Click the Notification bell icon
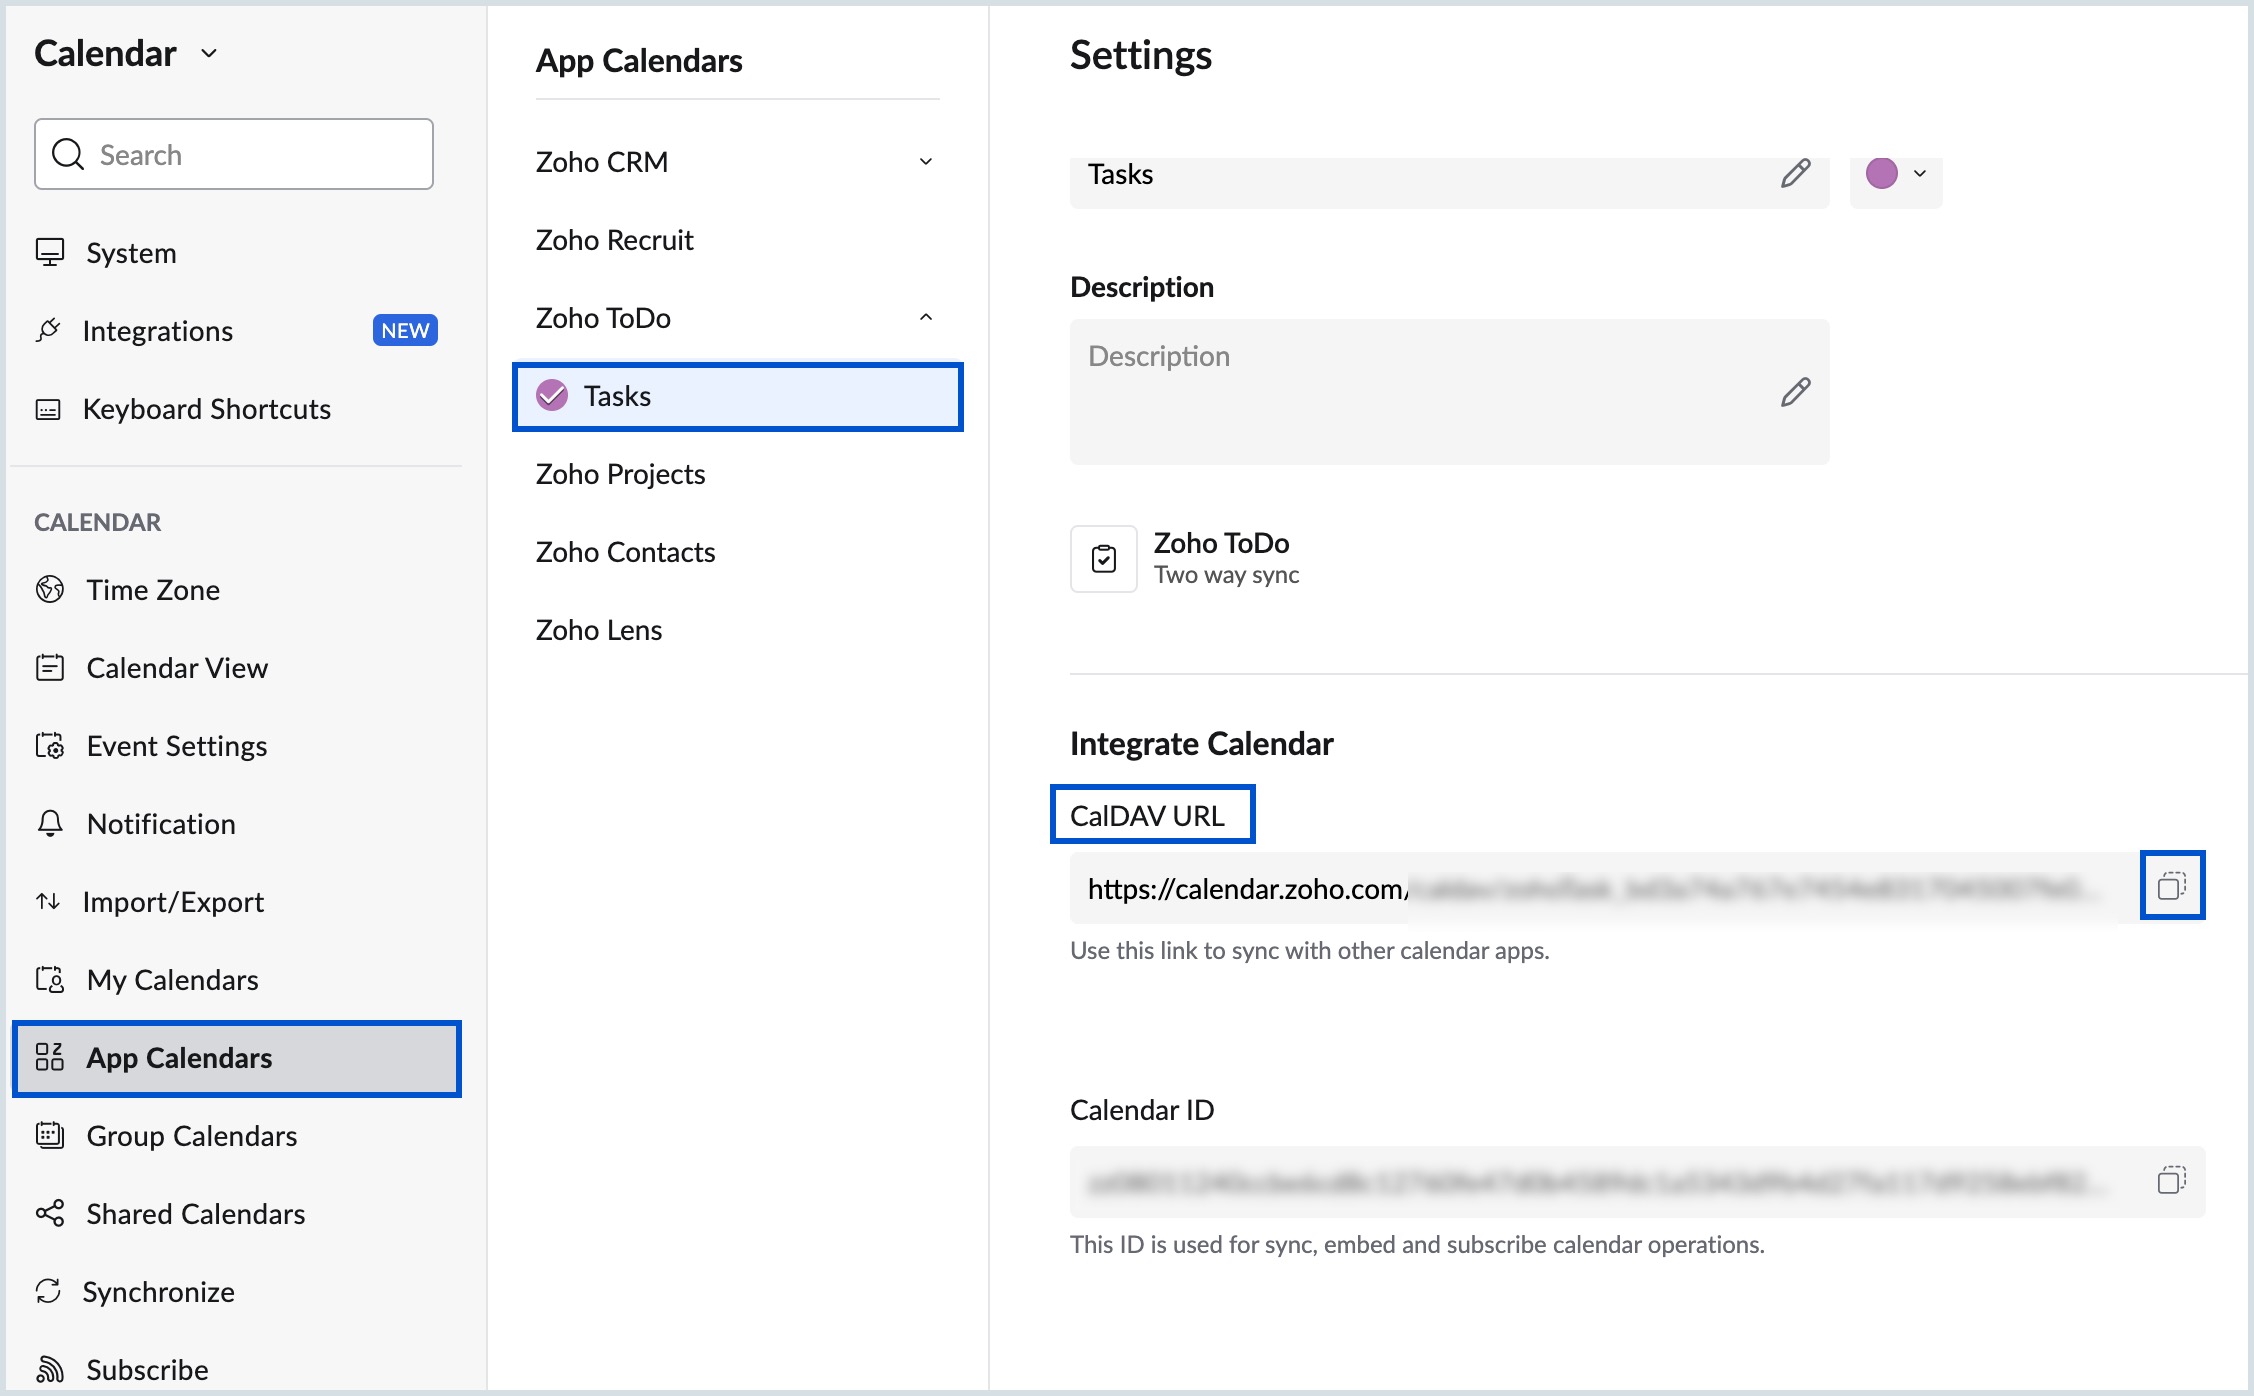This screenshot has width=2254, height=1396. [x=50, y=824]
